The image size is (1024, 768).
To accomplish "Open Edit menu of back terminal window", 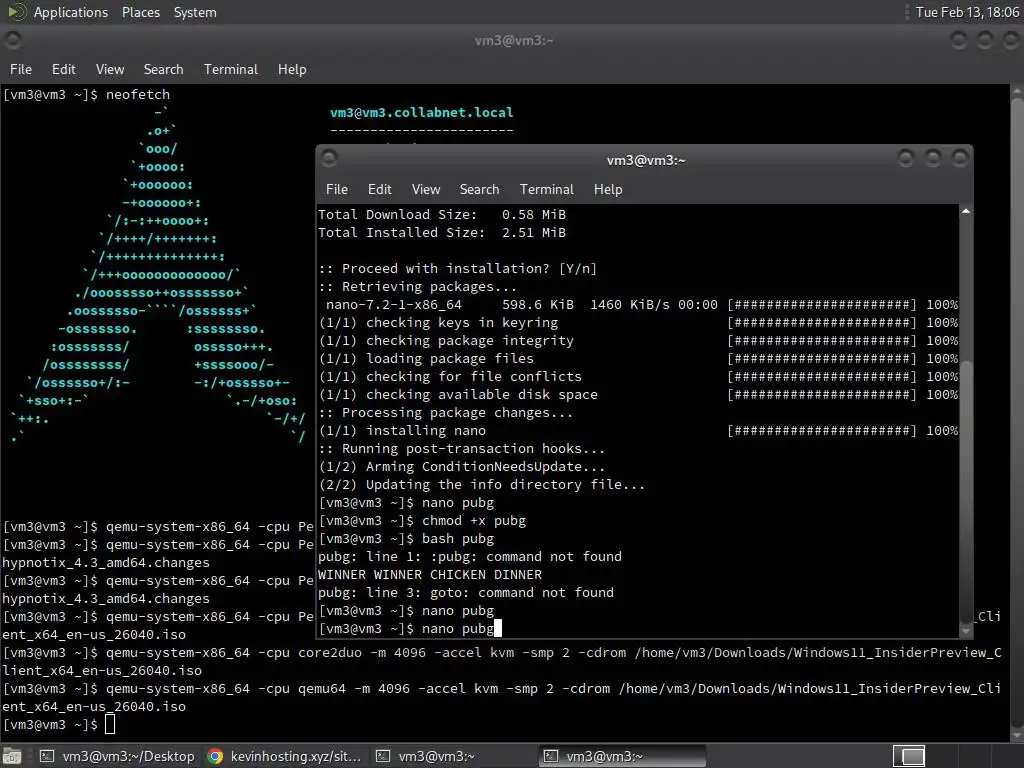I will click(x=63, y=69).
